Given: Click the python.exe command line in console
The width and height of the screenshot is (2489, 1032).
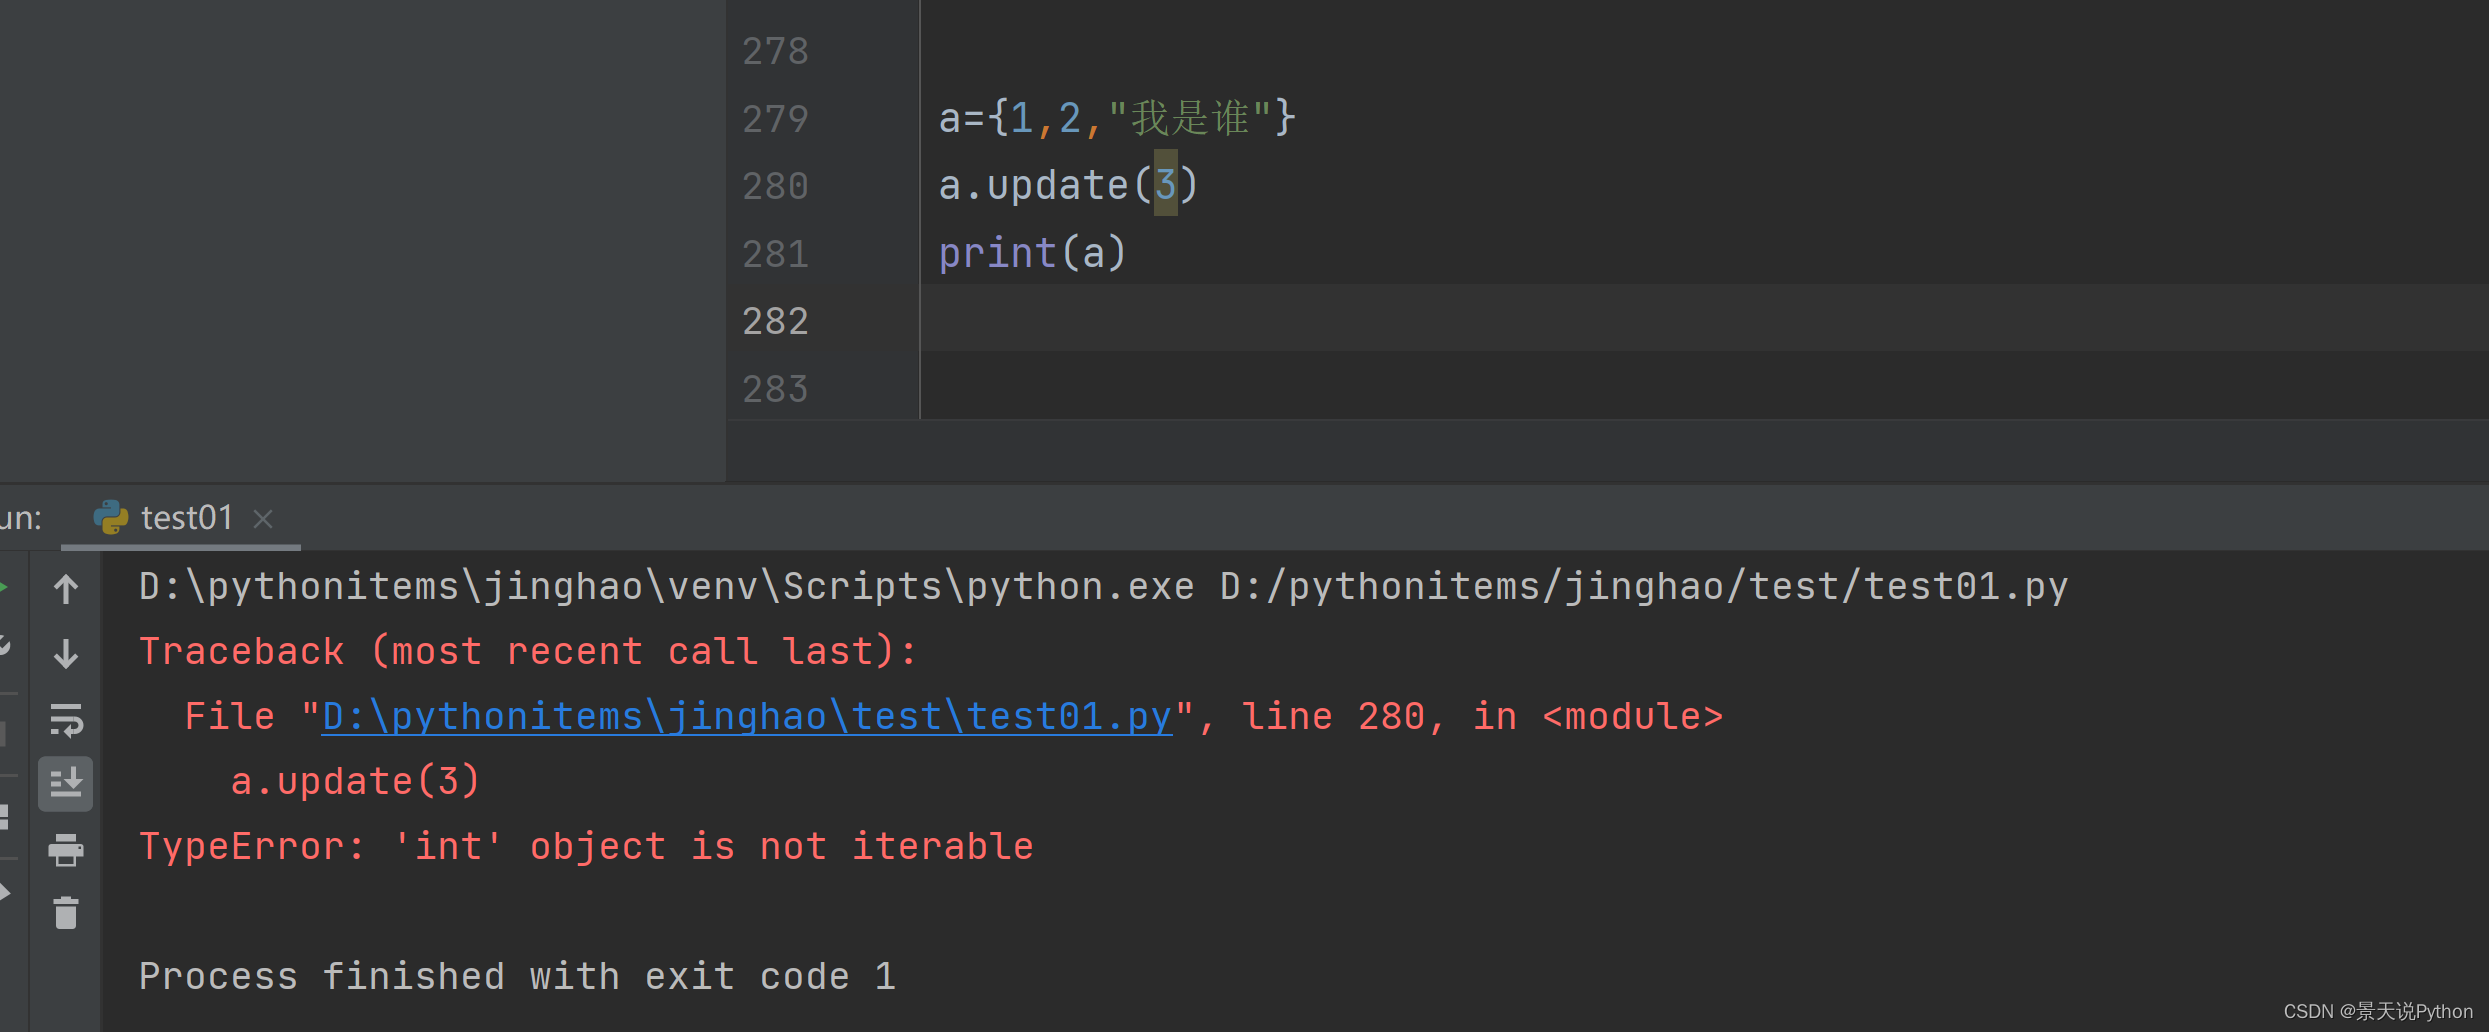Looking at the screenshot, I should pyautogui.click(x=1103, y=587).
